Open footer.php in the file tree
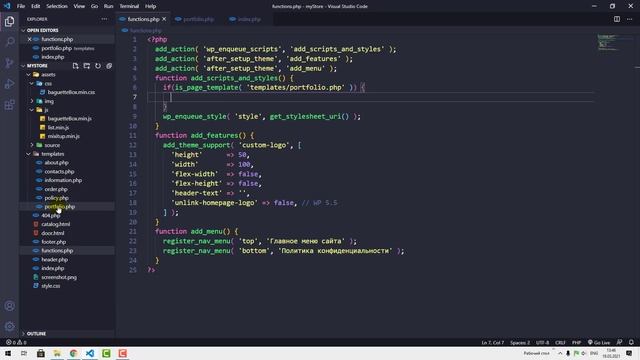Image resolution: width=640 pixels, height=360 pixels. click(53, 242)
